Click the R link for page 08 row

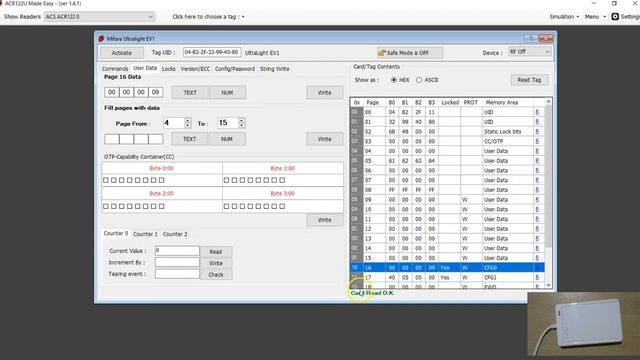(537, 190)
